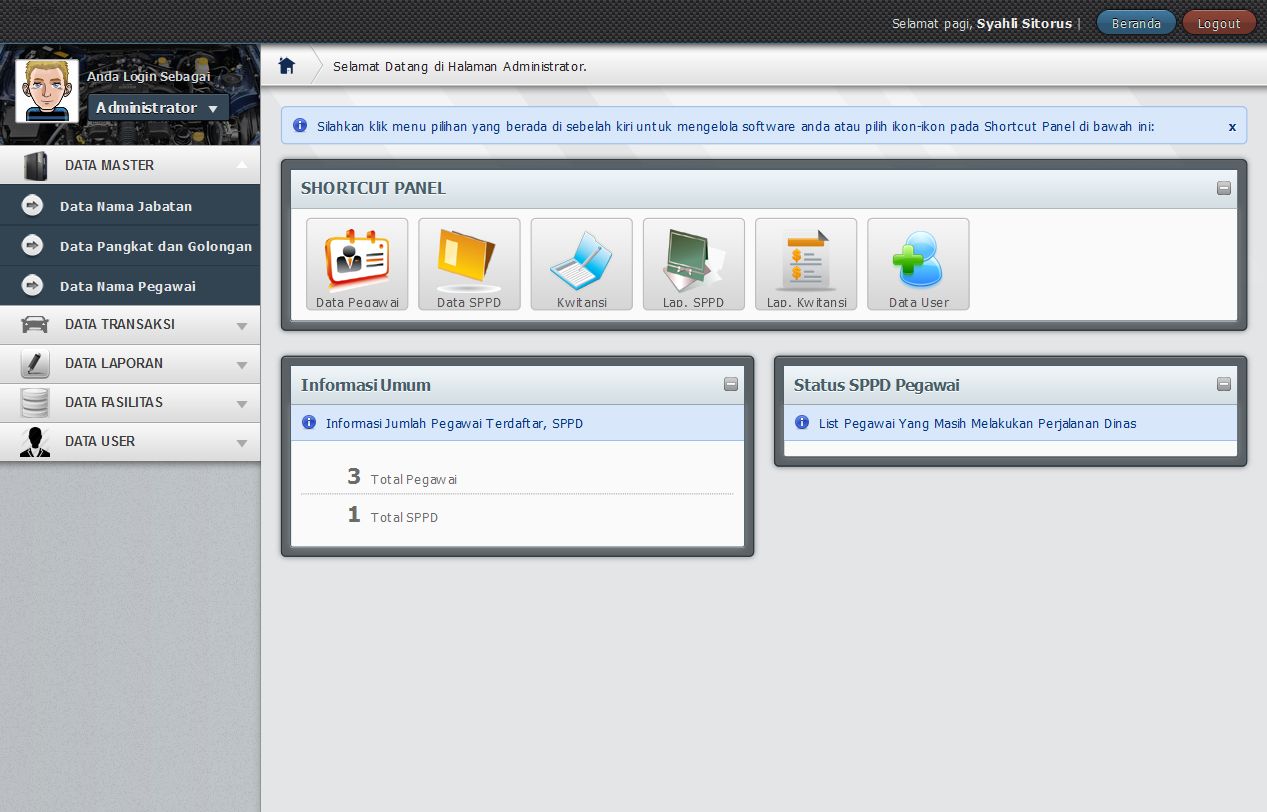The width and height of the screenshot is (1267, 812).
Task: Click the Status SPPD Pegawai heading
Action: pyautogui.click(x=877, y=385)
